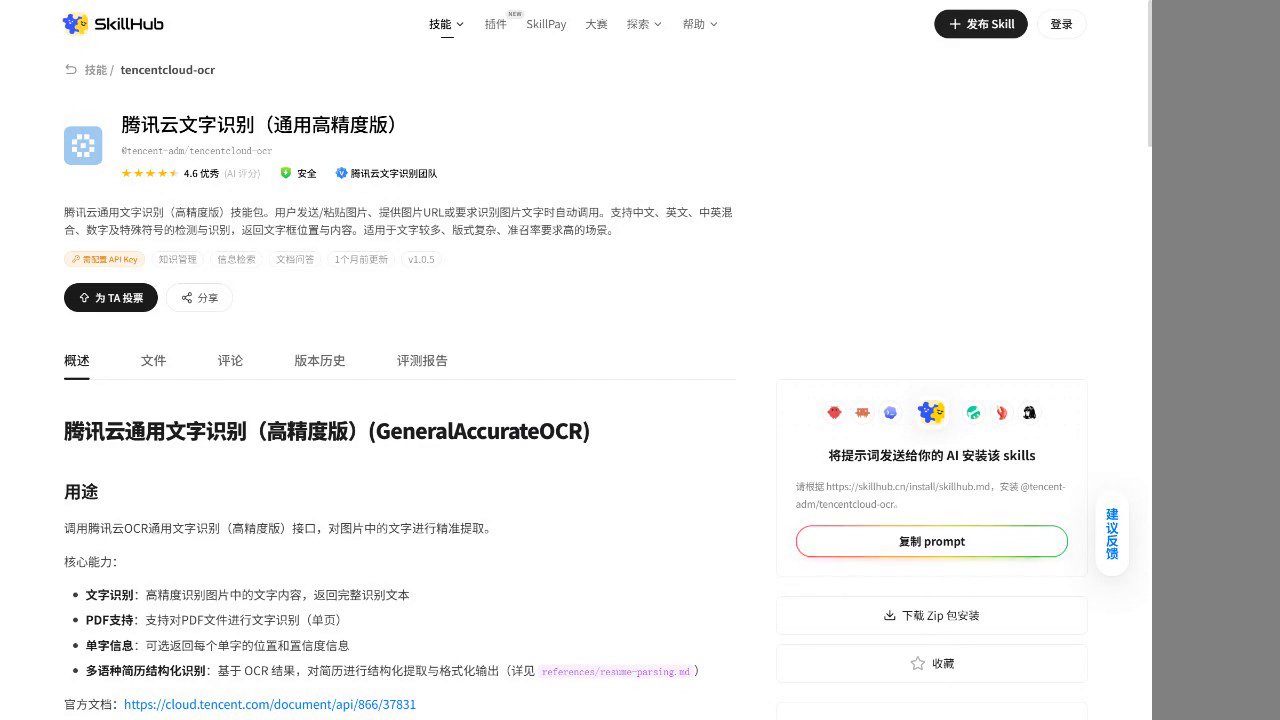Click the tencentcloud-ocr breadcrumb text

click(168, 70)
